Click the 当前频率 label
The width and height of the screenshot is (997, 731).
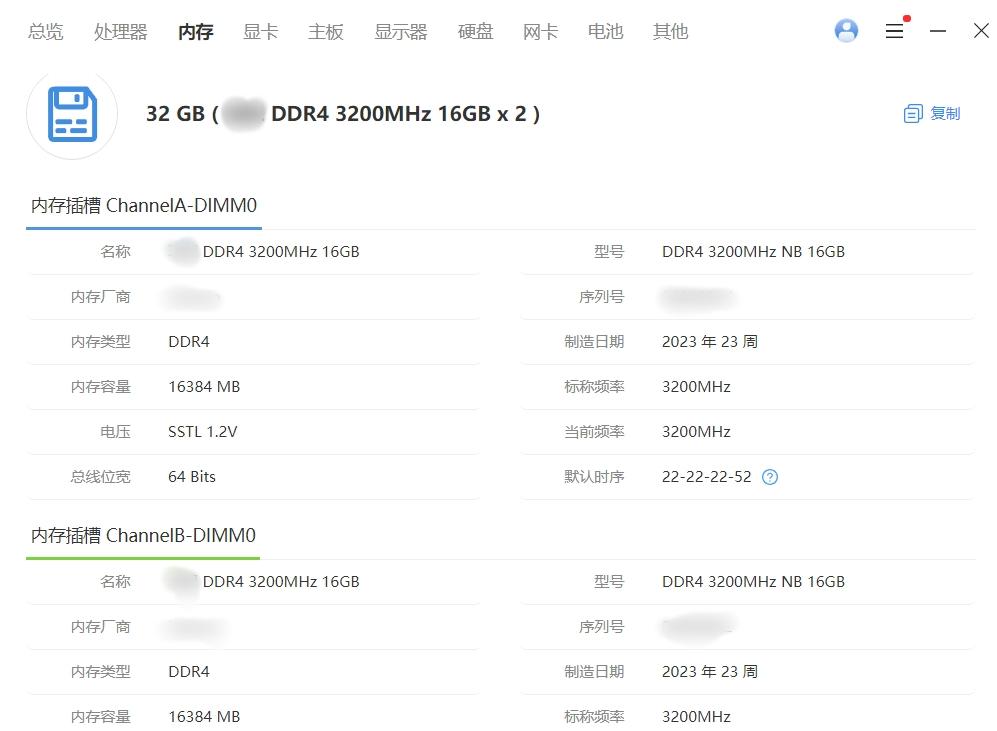pos(594,432)
